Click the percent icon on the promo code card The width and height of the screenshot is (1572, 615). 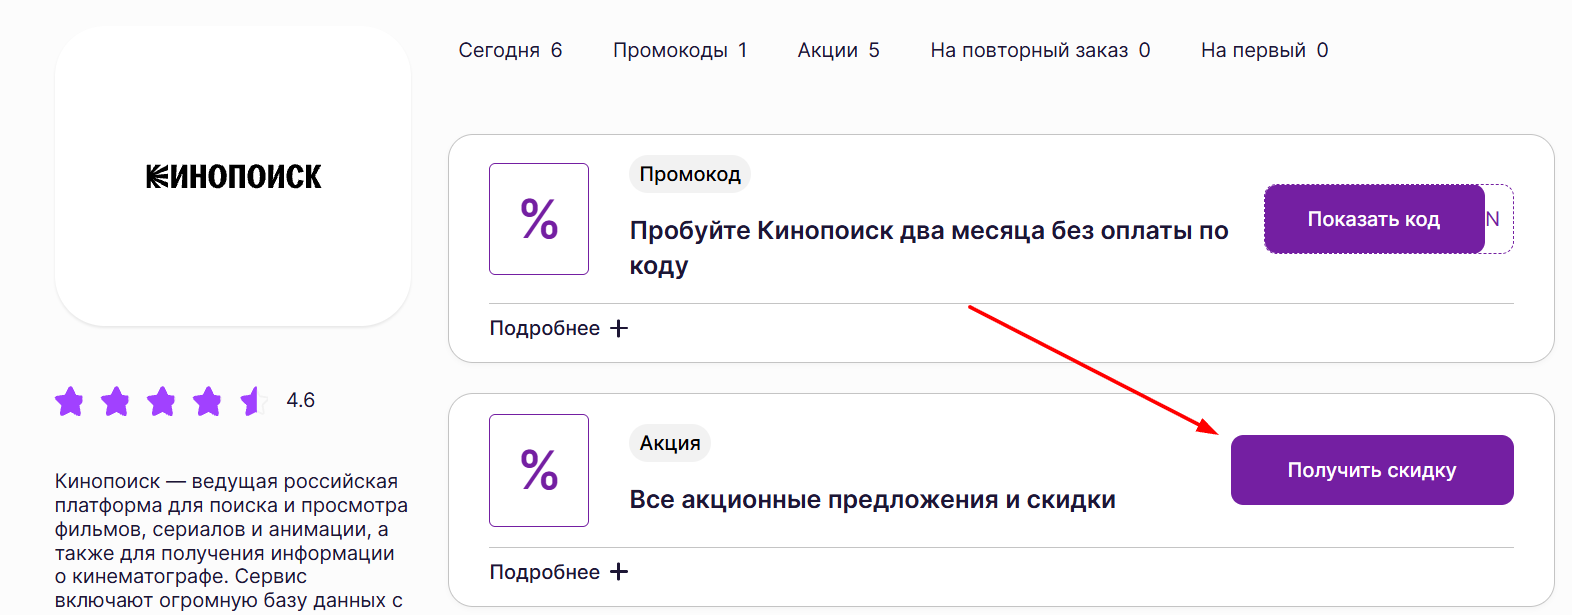point(538,219)
